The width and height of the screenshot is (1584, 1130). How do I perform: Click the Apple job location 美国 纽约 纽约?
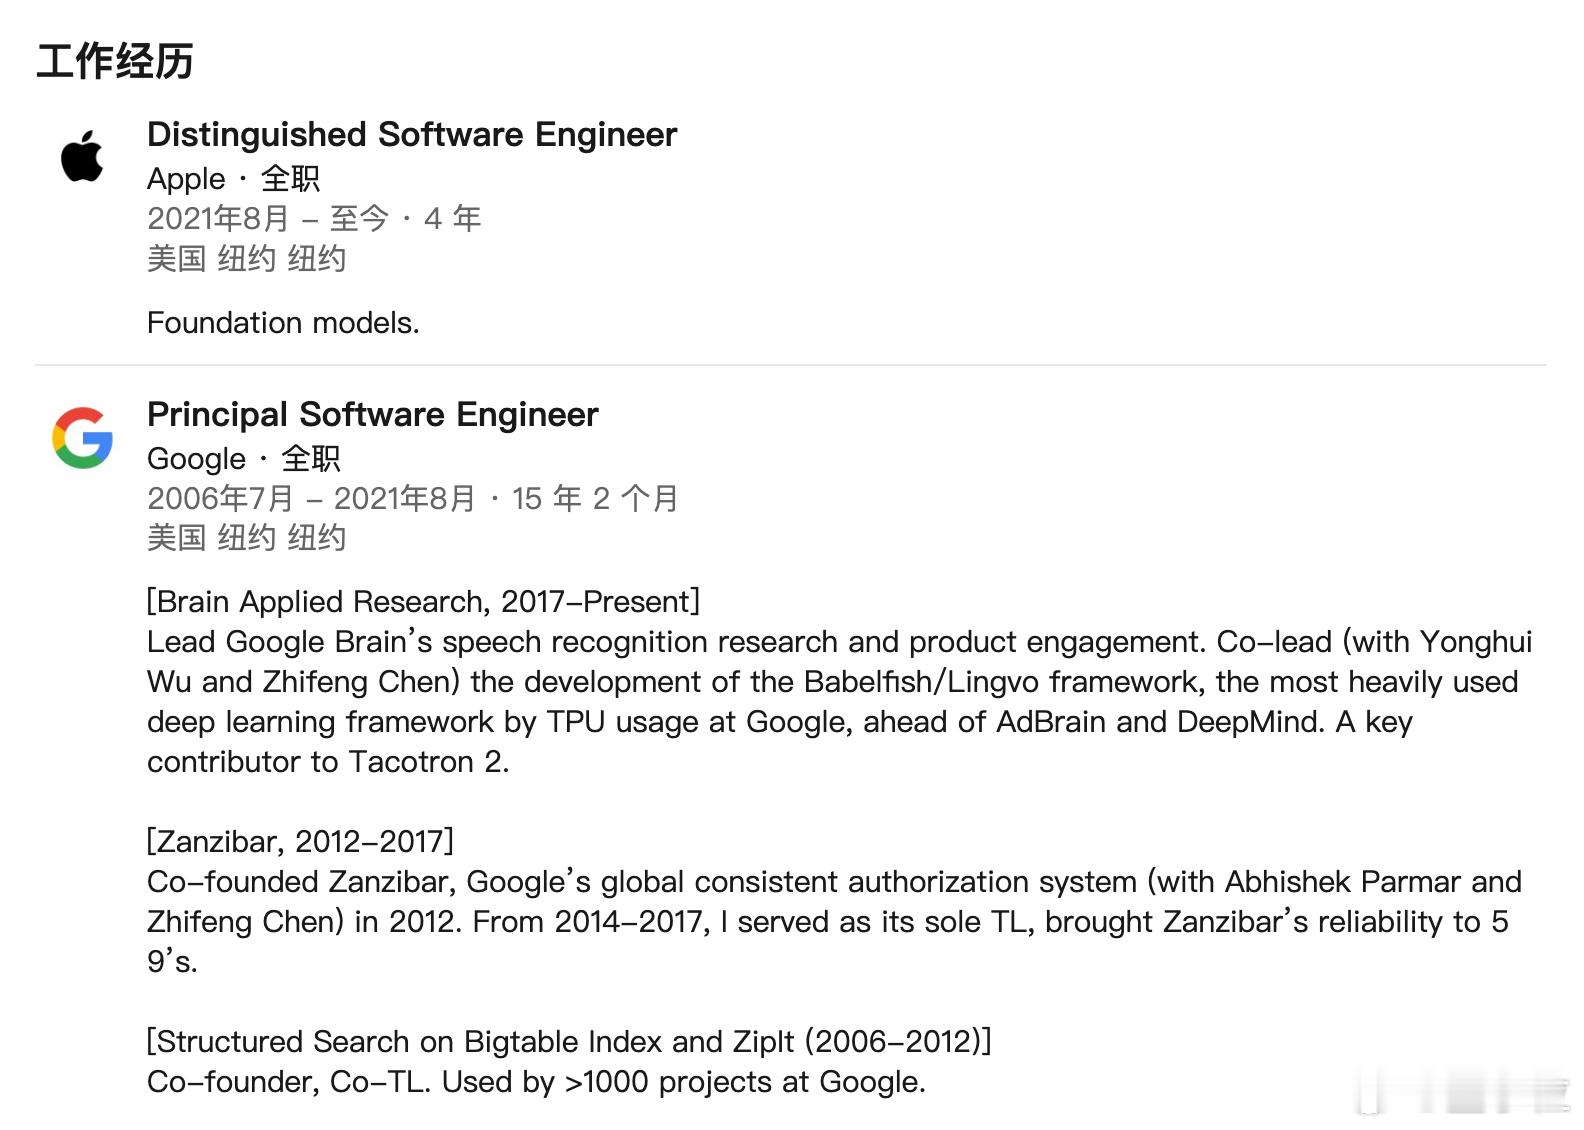click(247, 258)
